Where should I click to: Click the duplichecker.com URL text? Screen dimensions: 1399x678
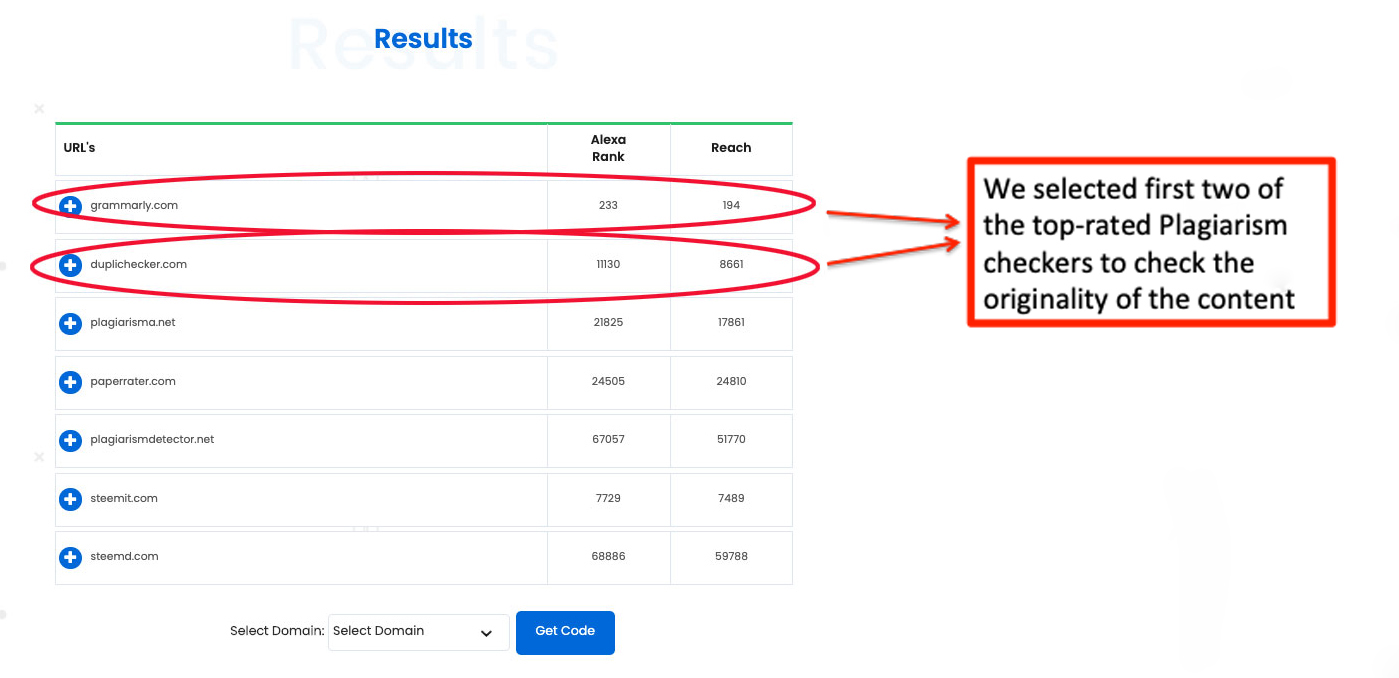tap(138, 265)
